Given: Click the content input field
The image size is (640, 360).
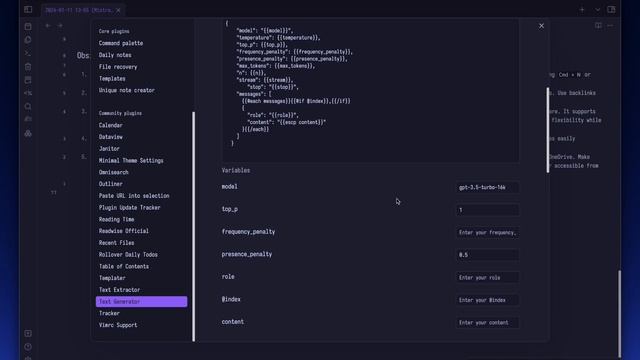Looking at the screenshot, I should coord(487,322).
